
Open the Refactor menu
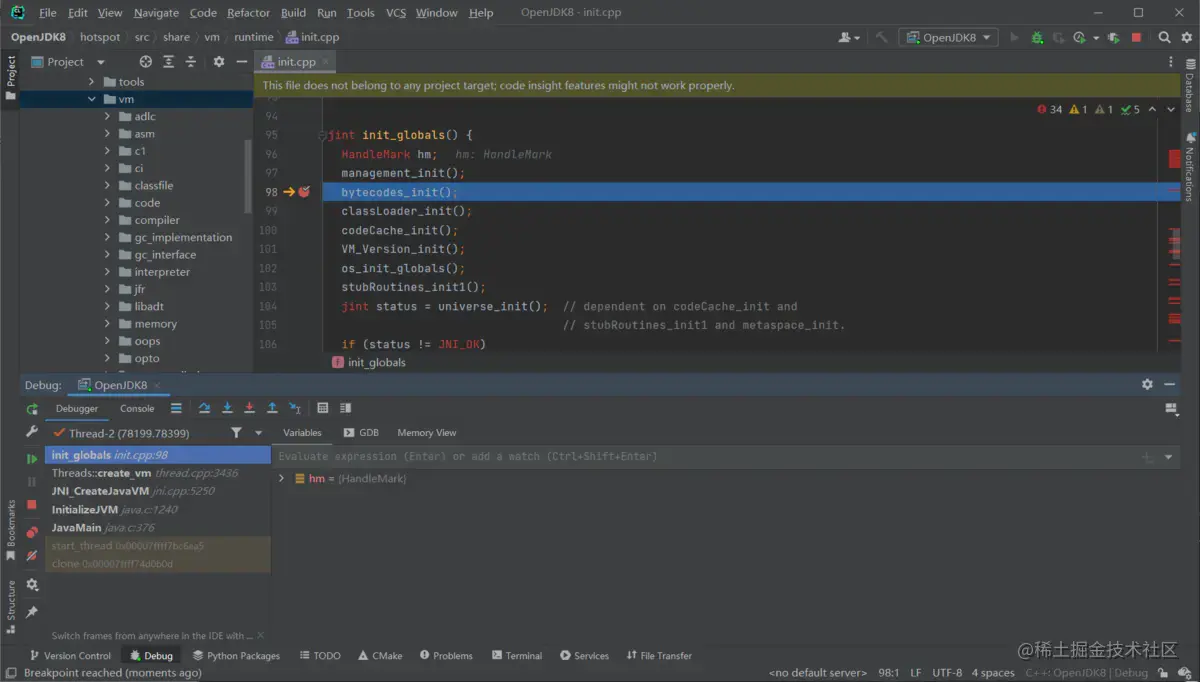(248, 13)
